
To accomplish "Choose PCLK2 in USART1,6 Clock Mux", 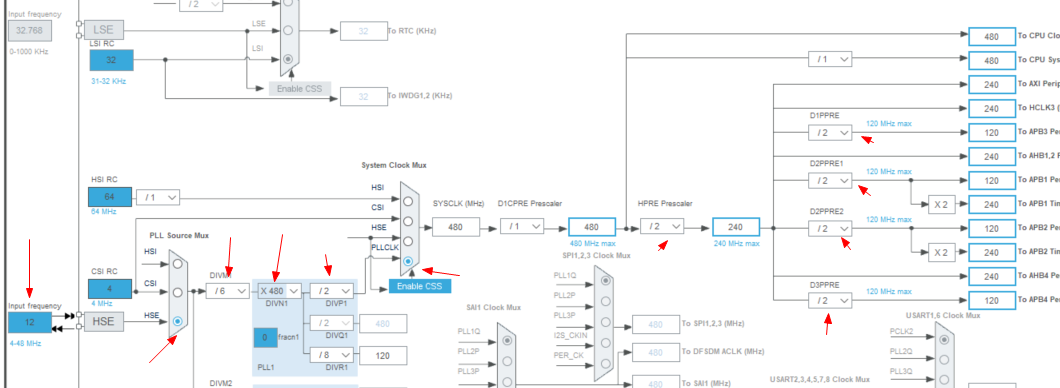I will pyautogui.click(x=944, y=340).
